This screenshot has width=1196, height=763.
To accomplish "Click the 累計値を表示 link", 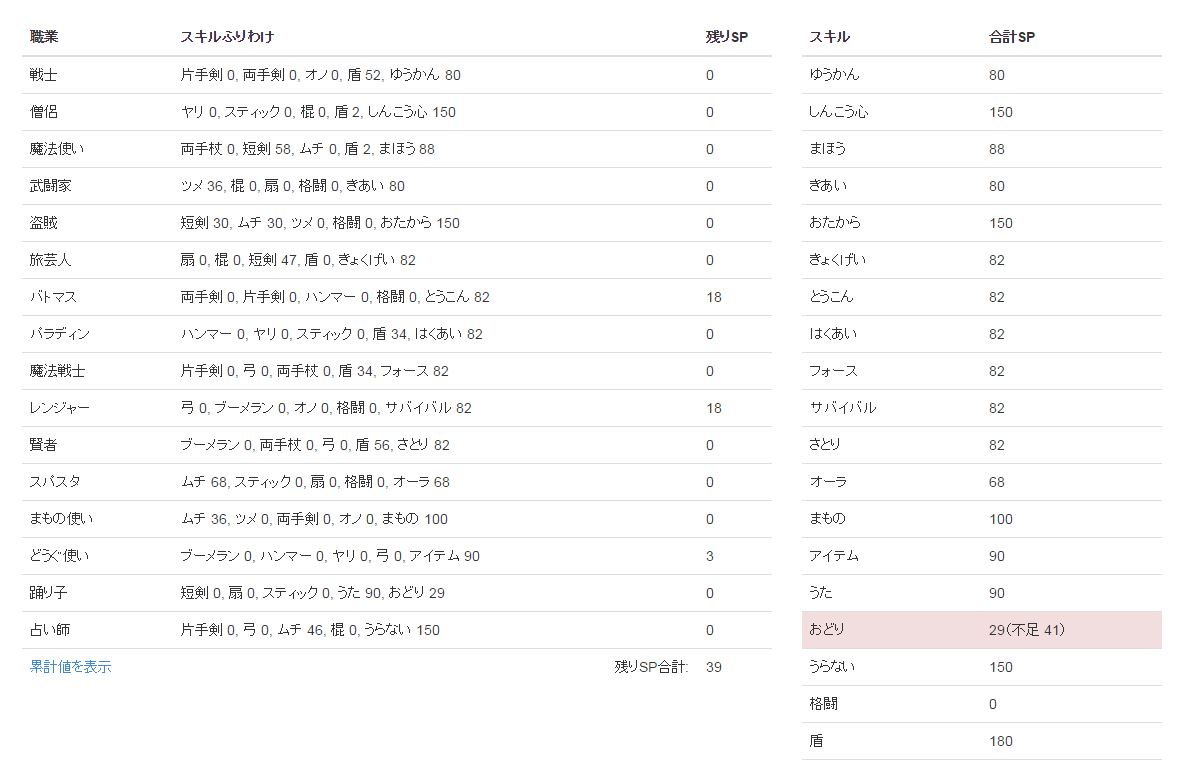I will tap(70, 667).
